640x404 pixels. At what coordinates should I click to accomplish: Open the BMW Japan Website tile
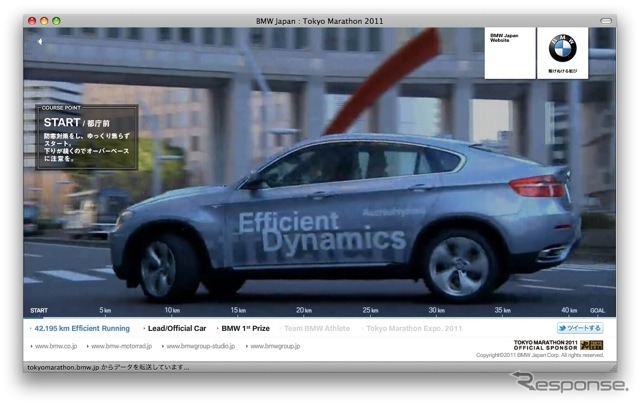(510, 53)
